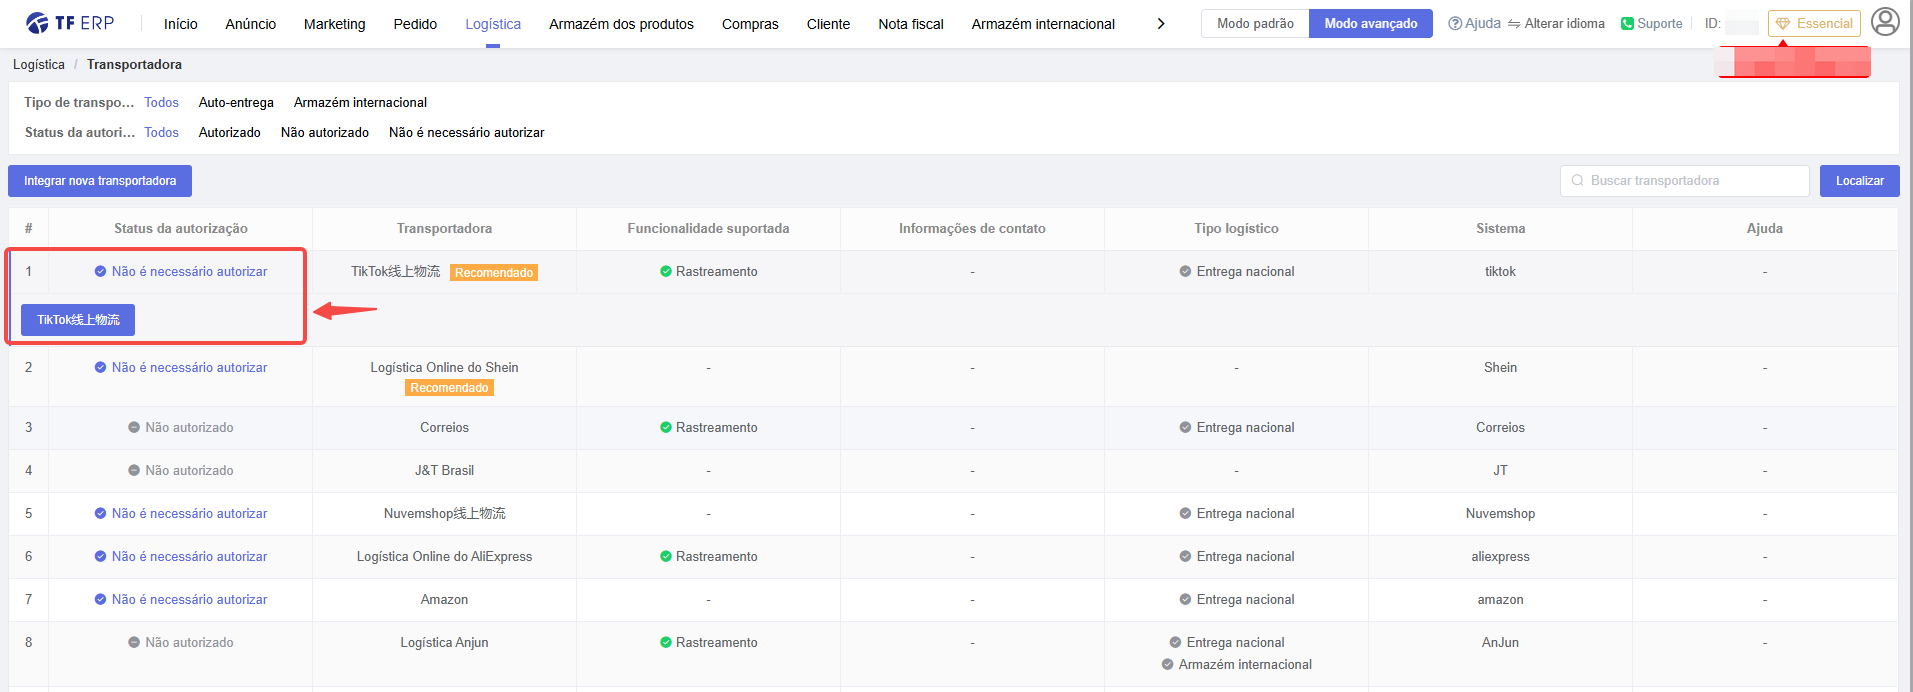
Task: Click the search magnifier icon in search box
Action: click(x=1577, y=181)
